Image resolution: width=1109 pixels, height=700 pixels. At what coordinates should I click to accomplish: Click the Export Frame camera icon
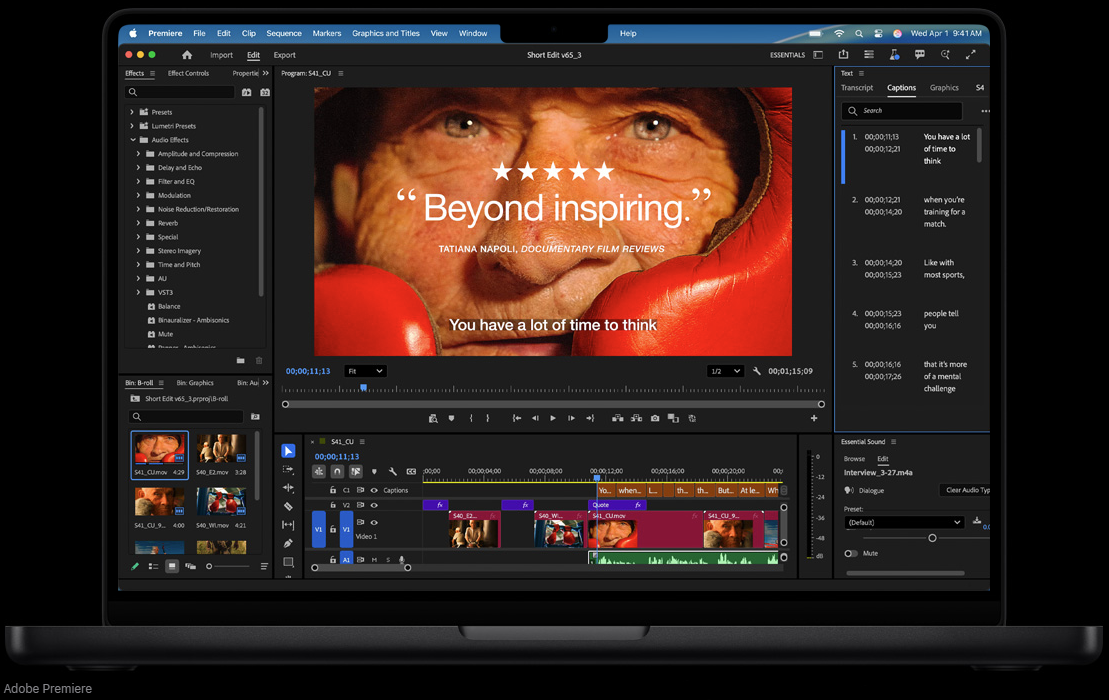pyautogui.click(x=655, y=418)
